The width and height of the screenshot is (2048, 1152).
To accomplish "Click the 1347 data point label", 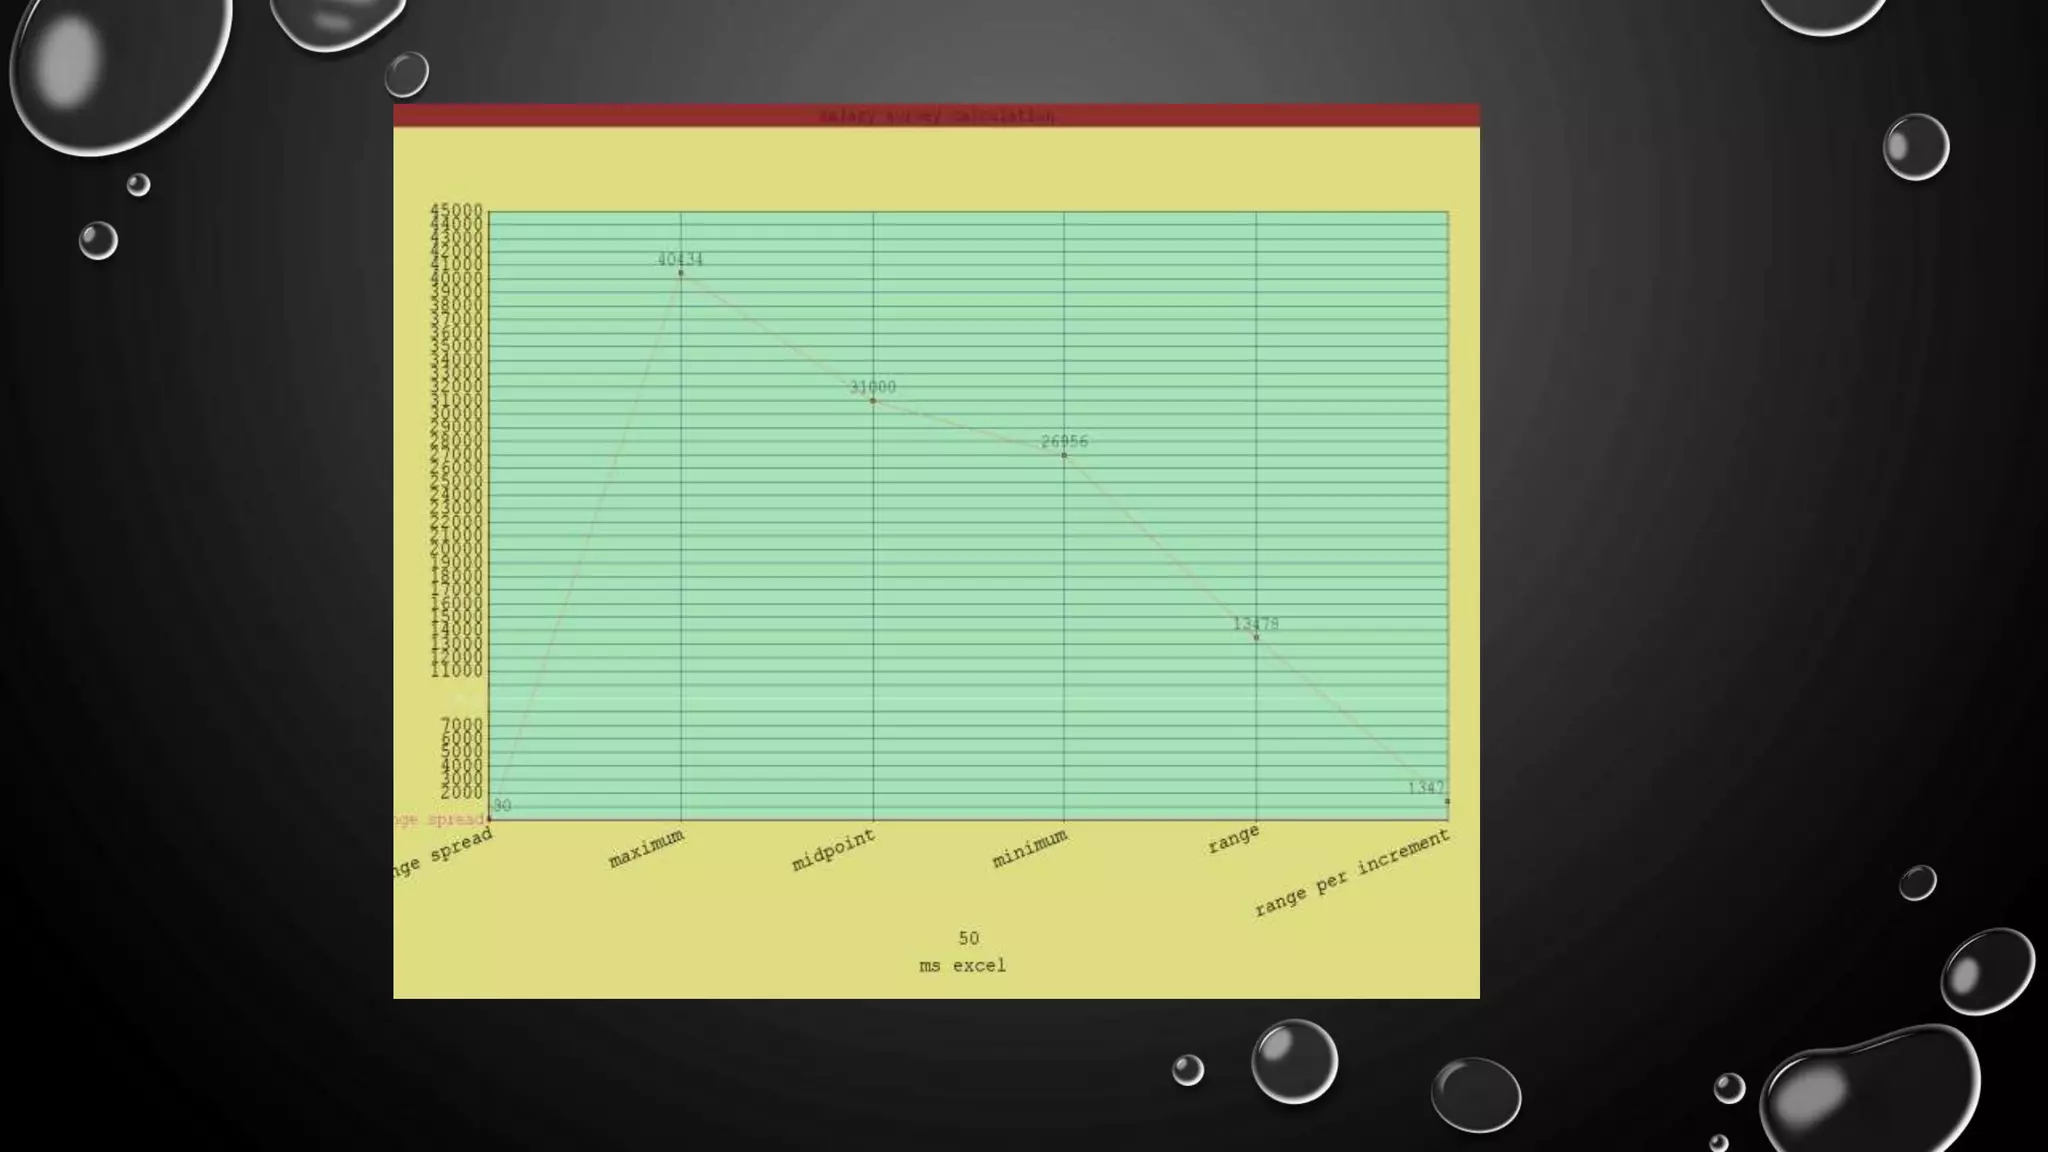I will point(1425,788).
